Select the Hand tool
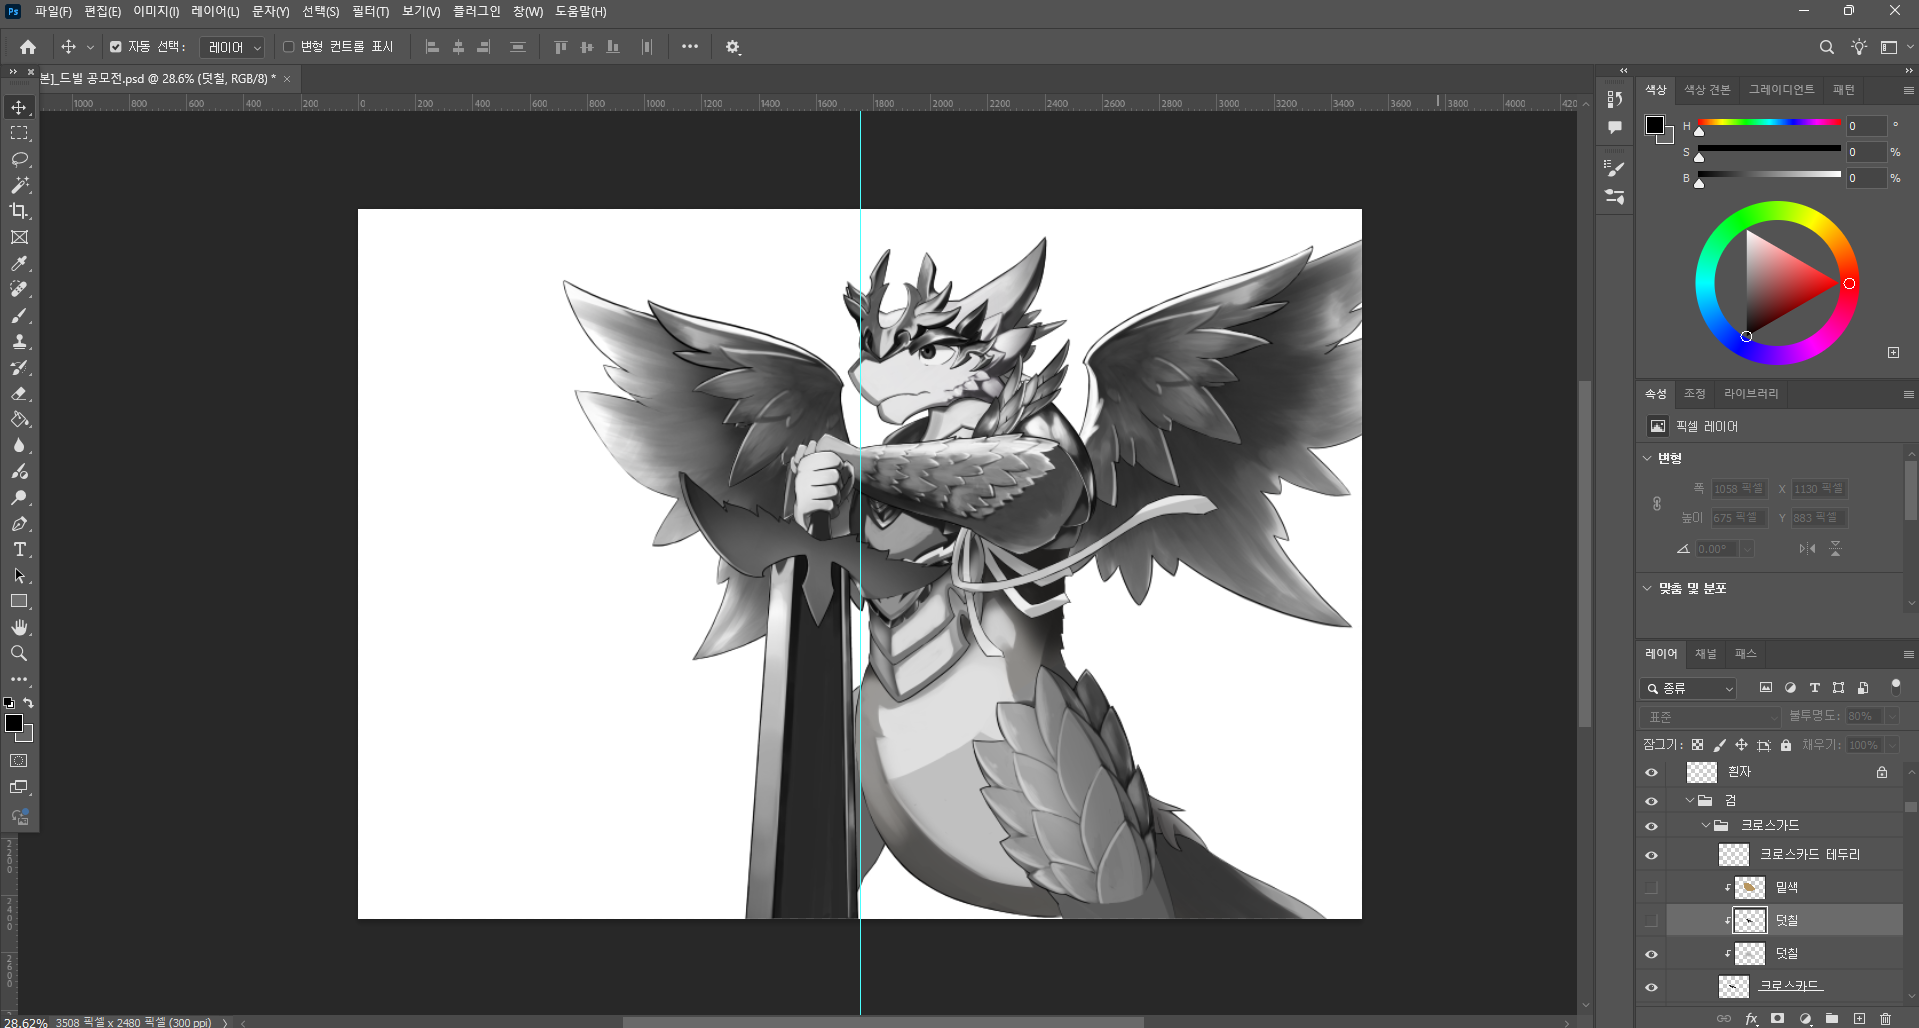This screenshot has height=1028, width=1919. (19, 627)
